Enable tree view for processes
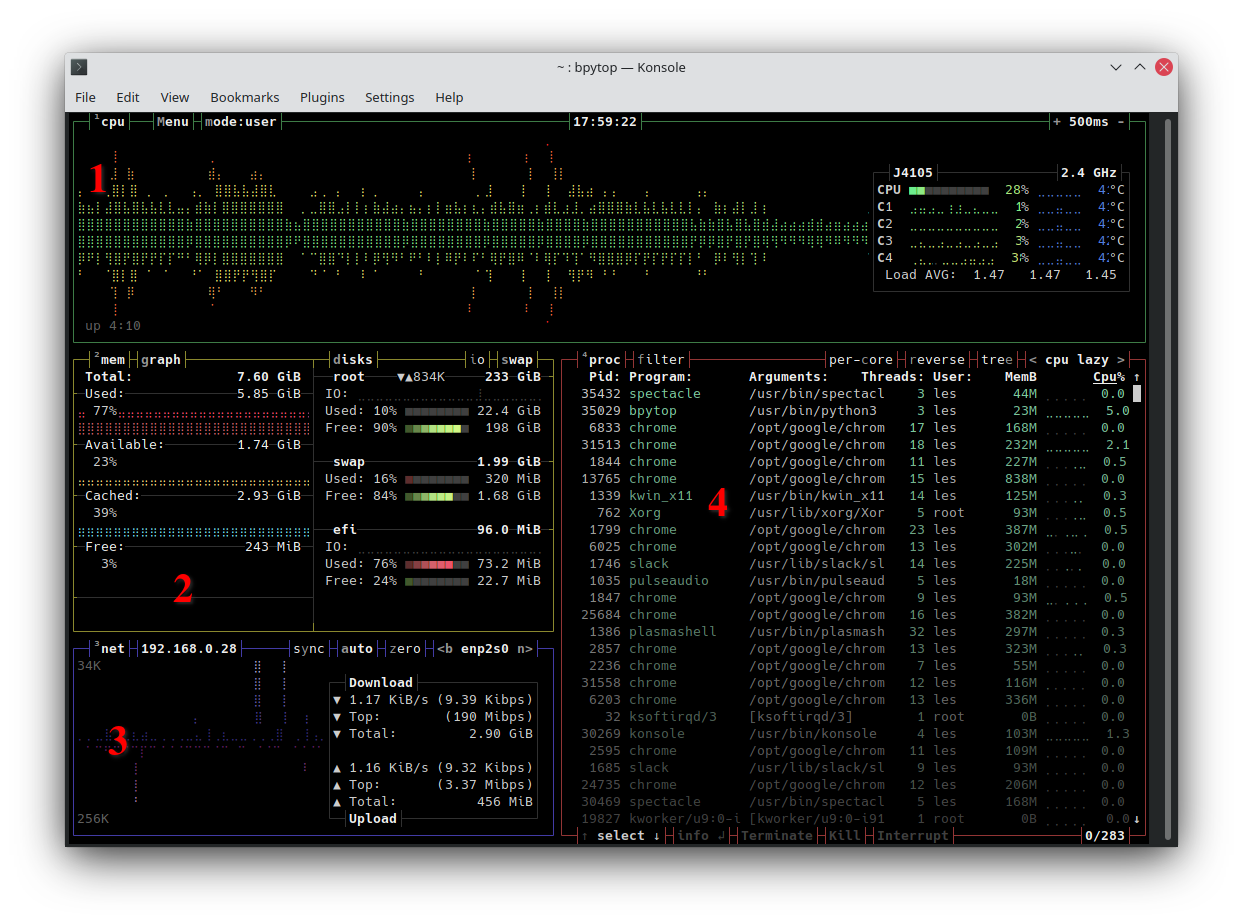1243x924 pixels. pyautogui.click(x=996, y=360)
